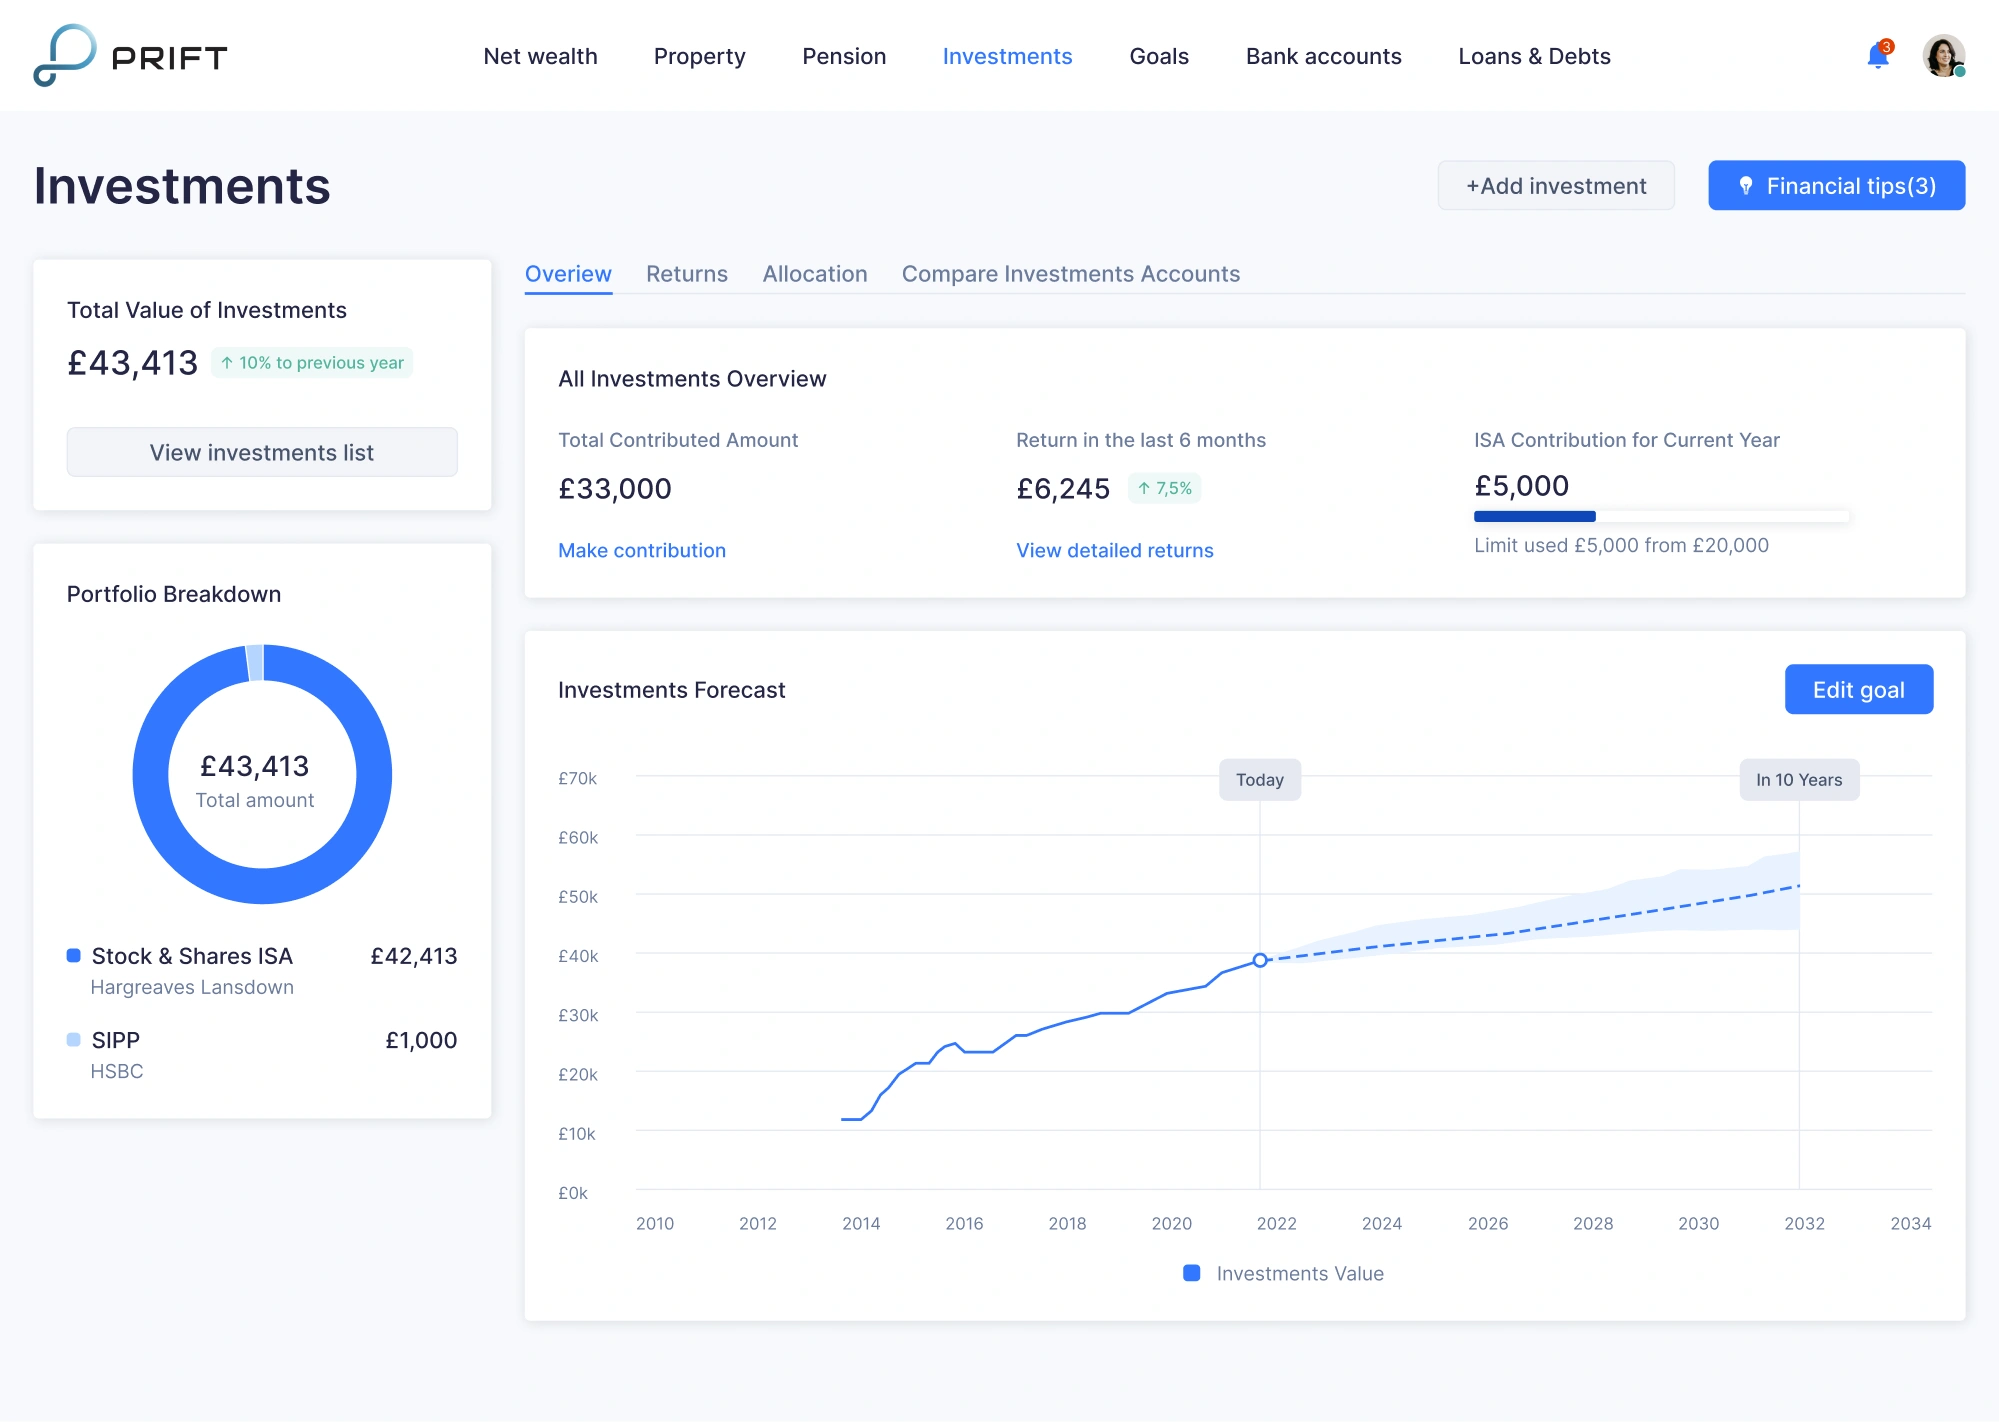This screenshot has width=1999, height=1422.
Task: Click the ISA contribution progress bar
Action: [x=1660, y=516]
